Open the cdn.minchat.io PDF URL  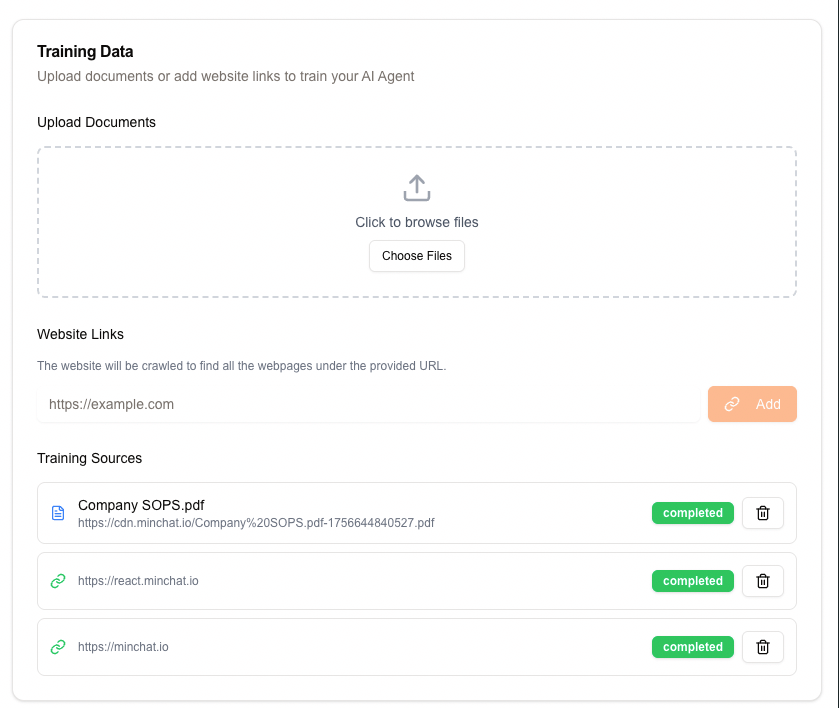coord(256,523)
